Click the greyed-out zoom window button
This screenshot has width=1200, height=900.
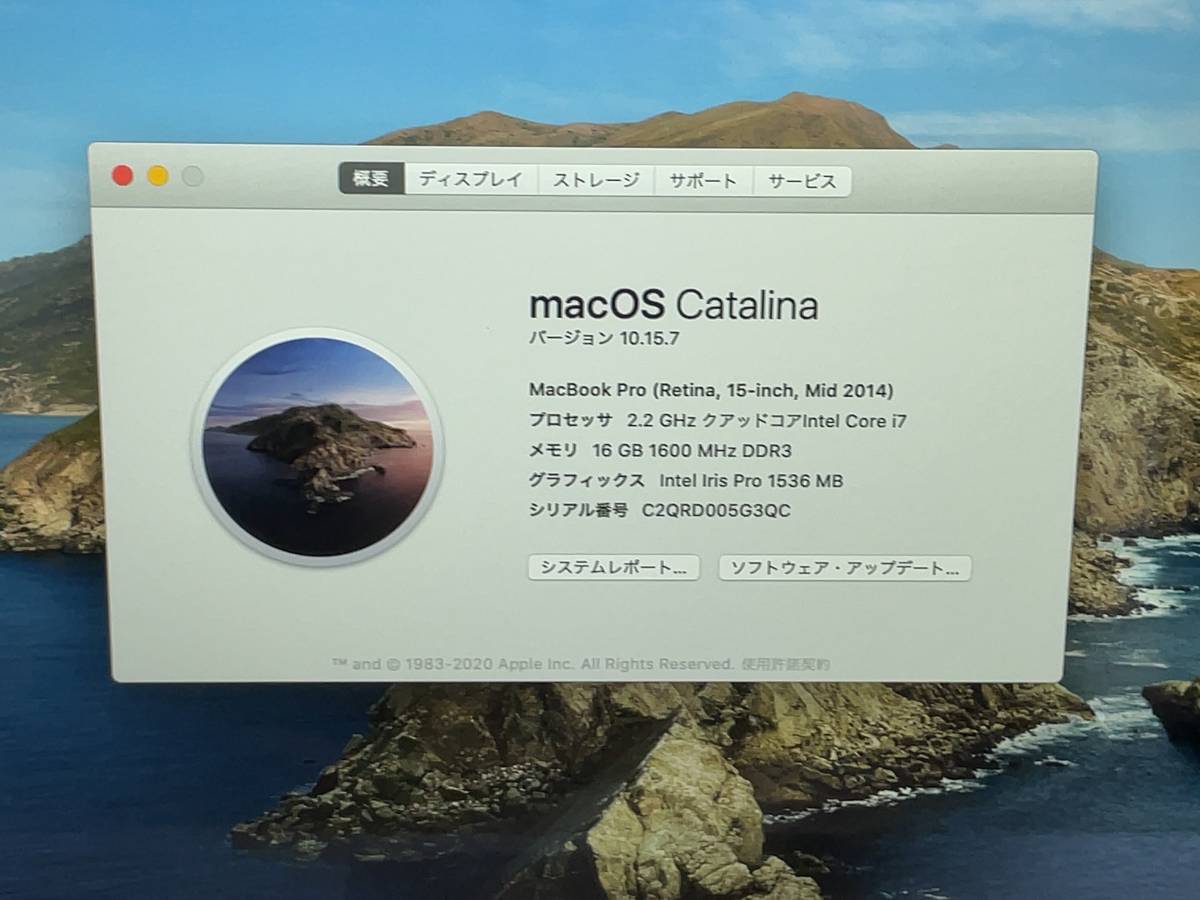[193, 177]
